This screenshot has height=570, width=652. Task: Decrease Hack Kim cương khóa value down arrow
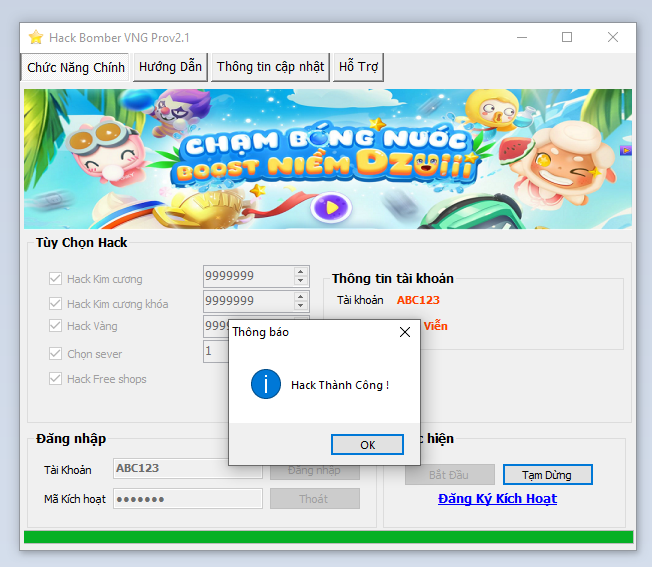tap(300, 306)
